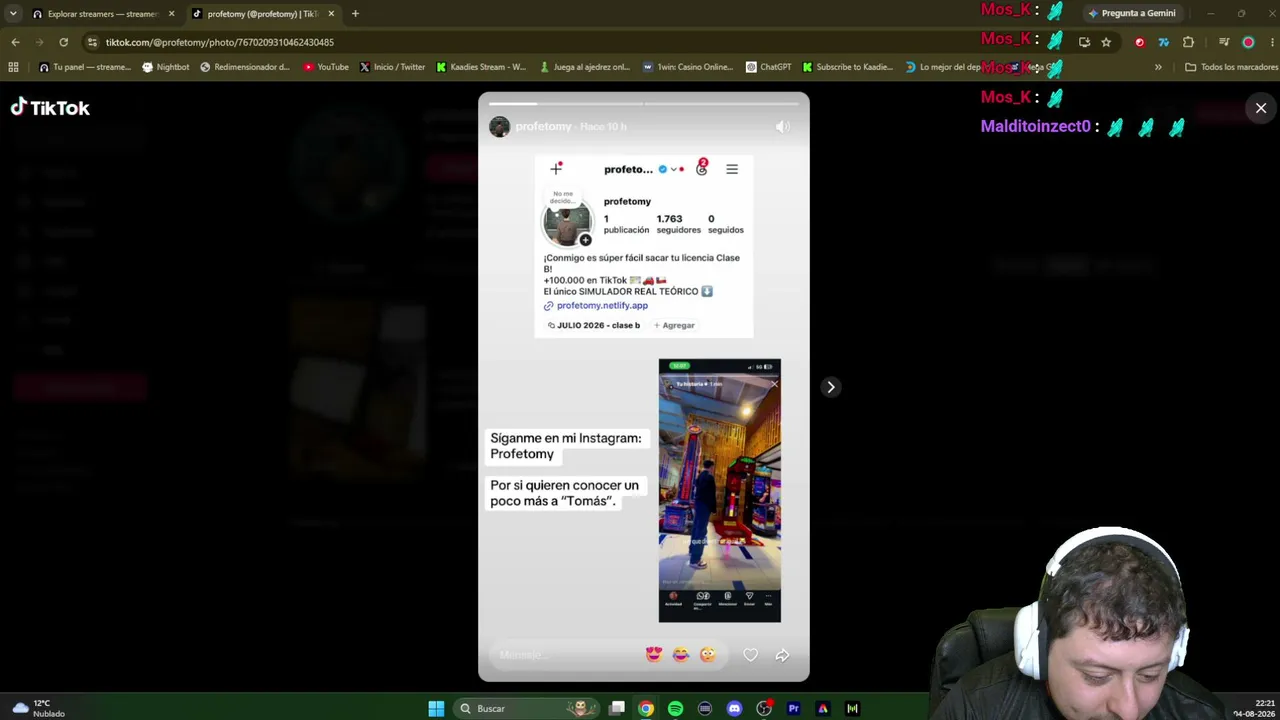Mute the TikTok post sound
1280x720 pixels.
[782, 126]
